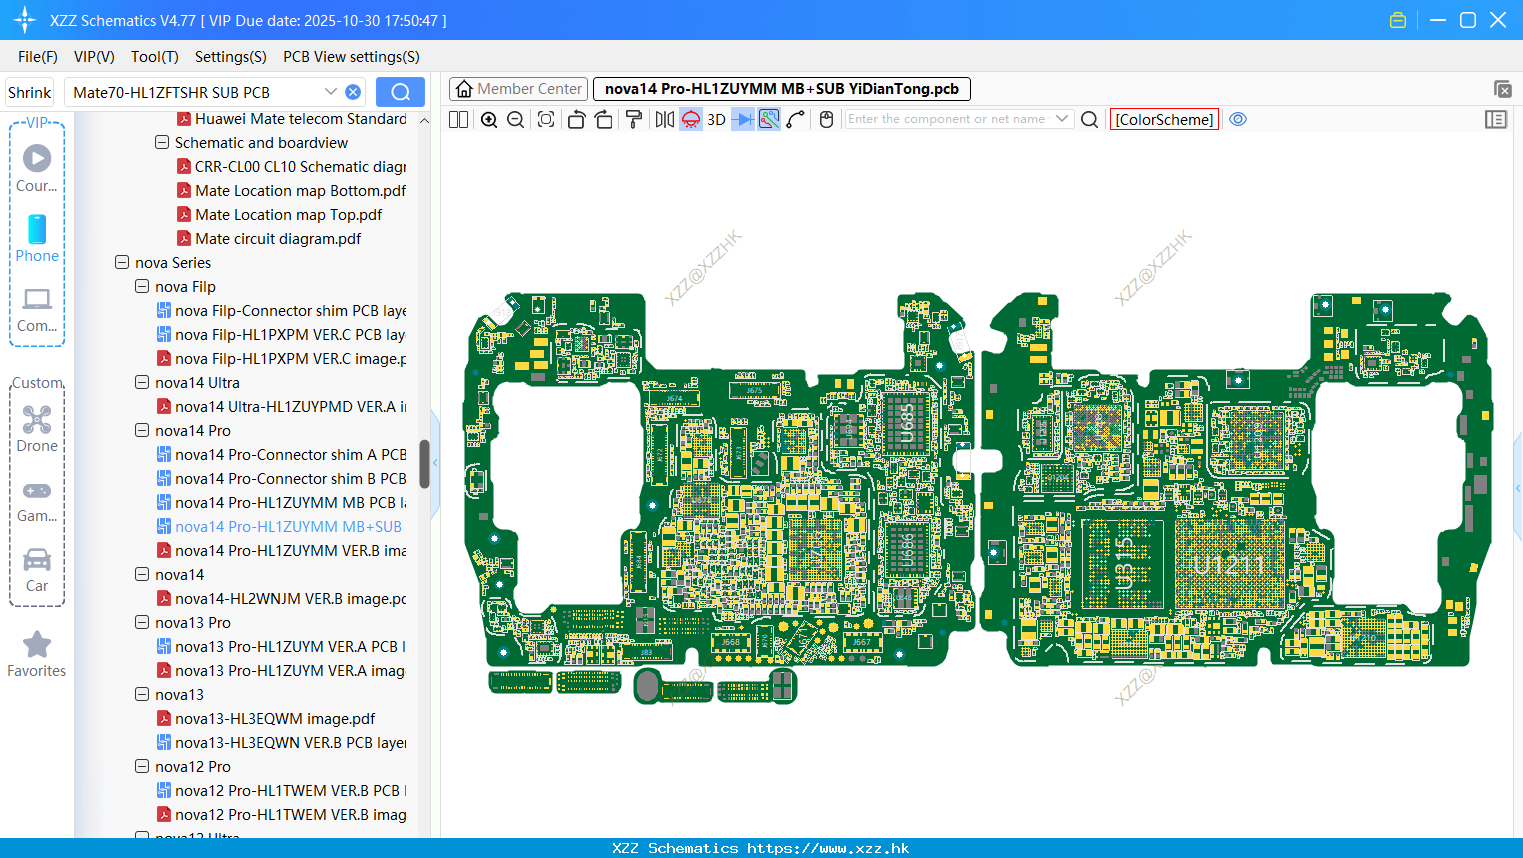
Task: Open the Tool(T) menu
Action: [155, 57]
